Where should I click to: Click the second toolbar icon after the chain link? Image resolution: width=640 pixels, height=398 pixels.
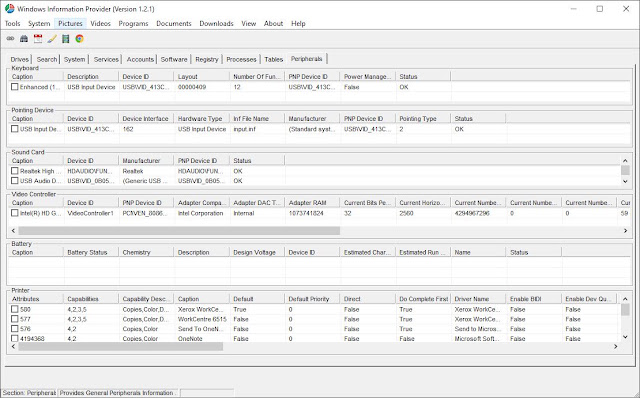pyautogui.click(x=24, y=39)
